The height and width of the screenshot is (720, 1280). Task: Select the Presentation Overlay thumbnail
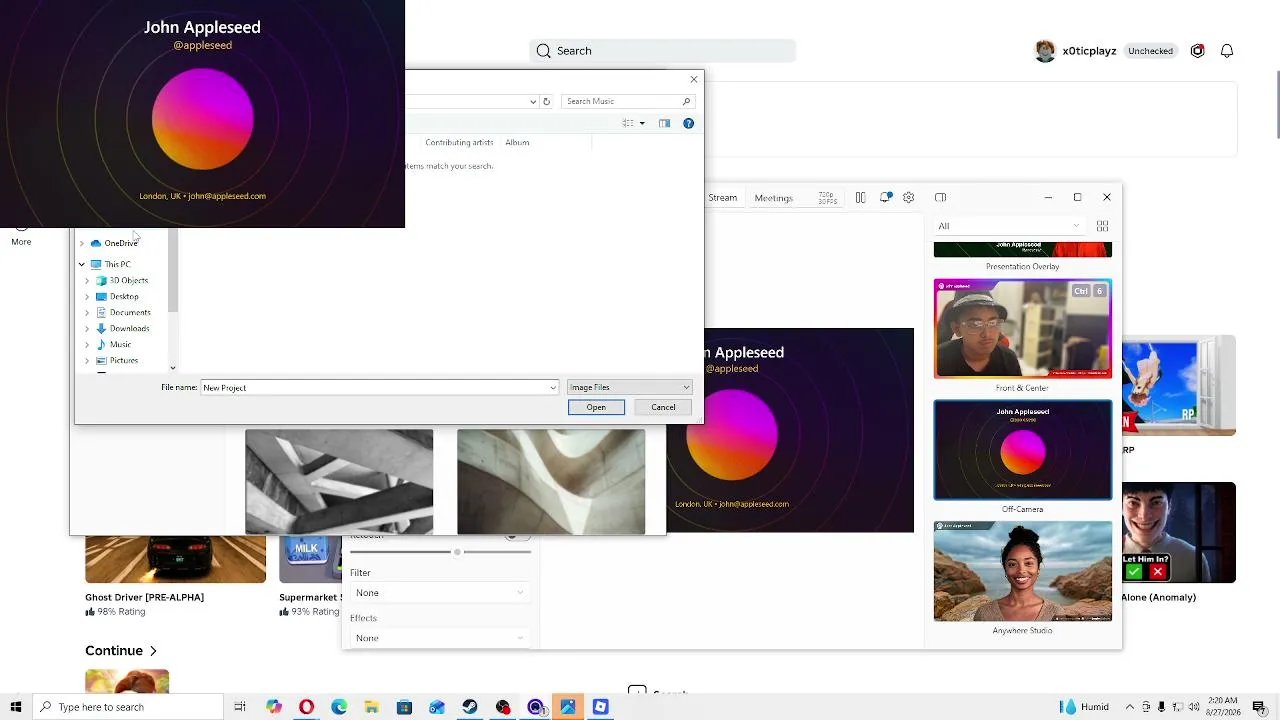1022,250
